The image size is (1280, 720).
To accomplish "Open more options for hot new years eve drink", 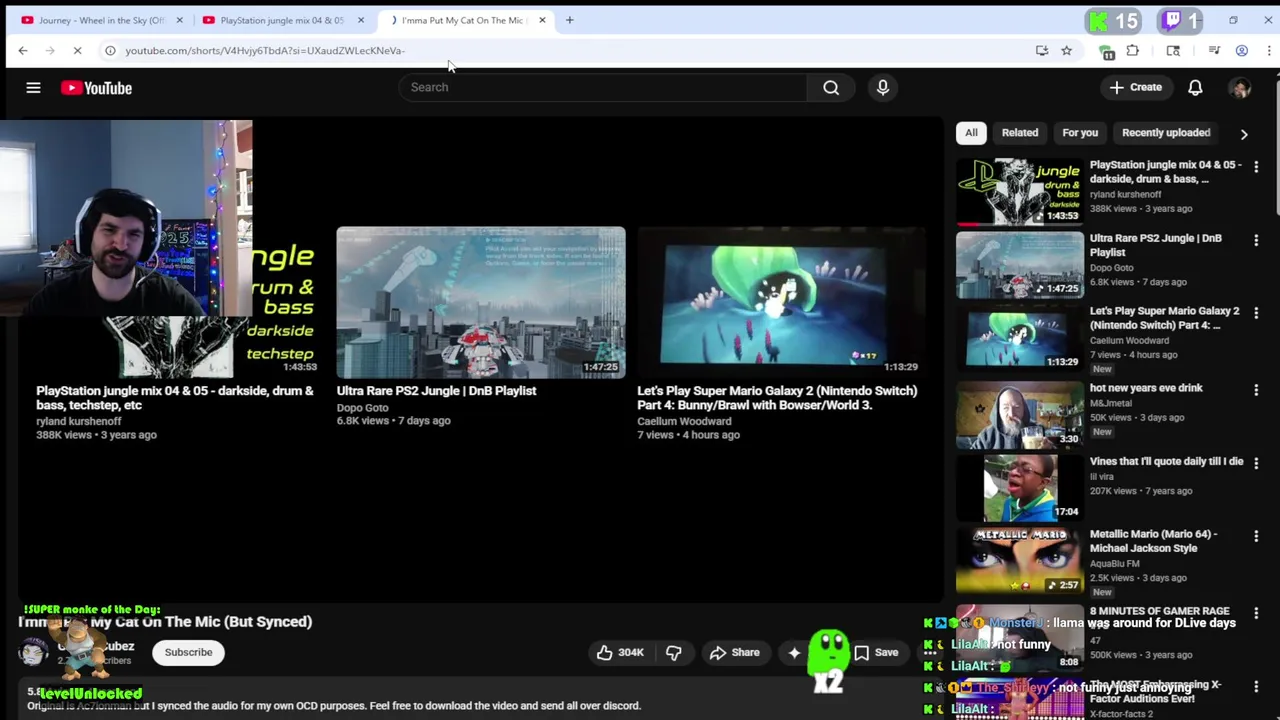I will point(1256,390).
